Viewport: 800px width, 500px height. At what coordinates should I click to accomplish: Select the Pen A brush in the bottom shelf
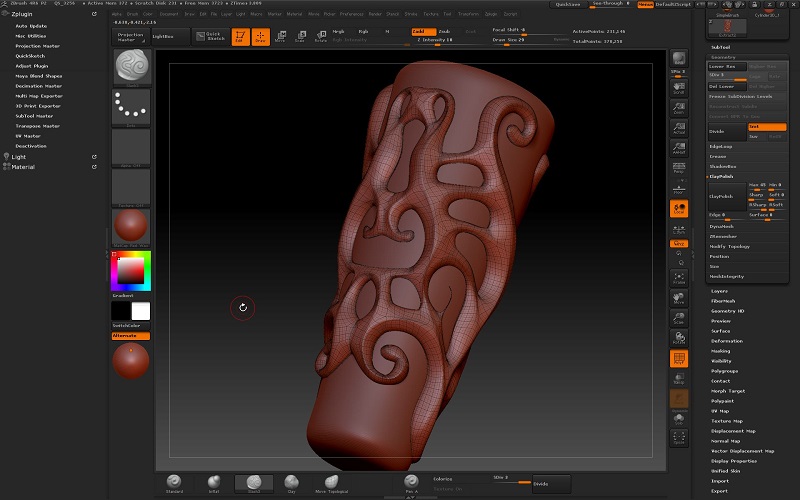(411, 484)
